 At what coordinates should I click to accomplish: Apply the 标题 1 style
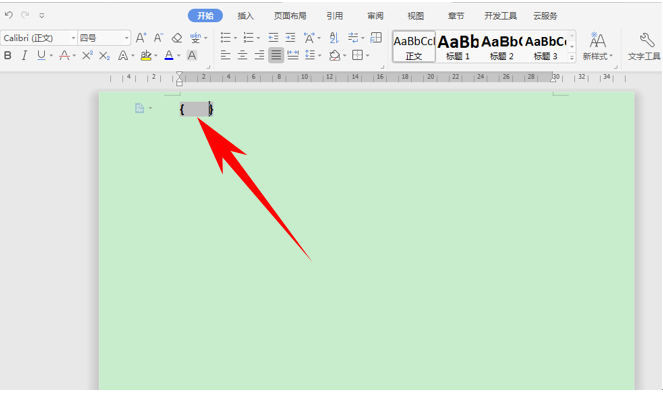coord(458,47)
